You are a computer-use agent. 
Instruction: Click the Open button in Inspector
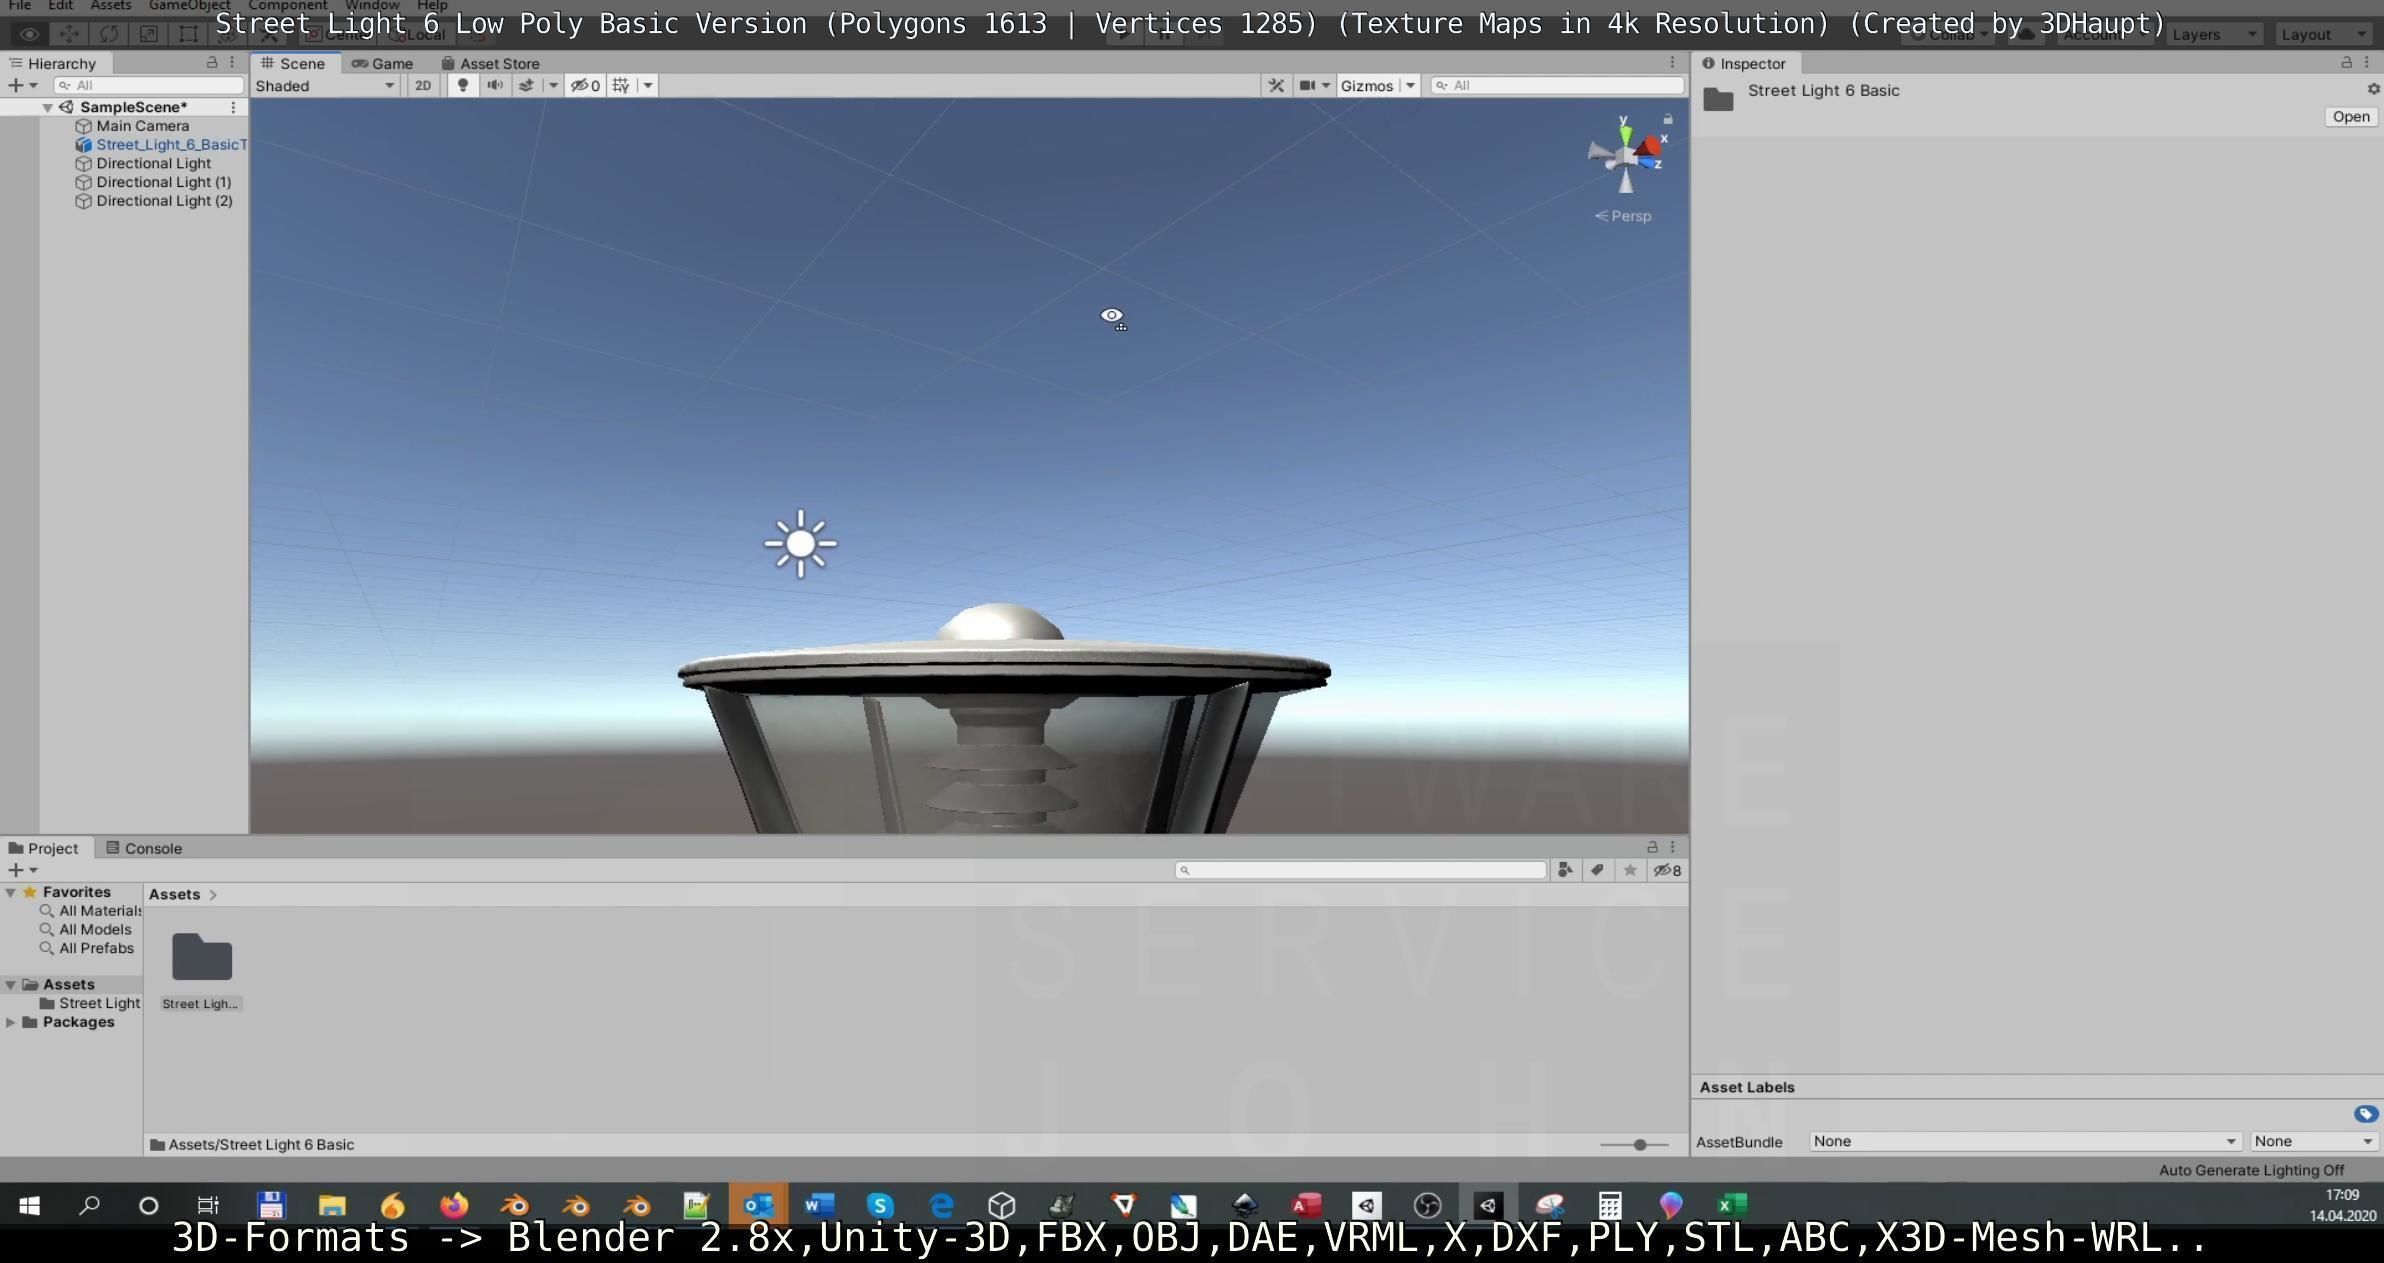point(2350,117)
